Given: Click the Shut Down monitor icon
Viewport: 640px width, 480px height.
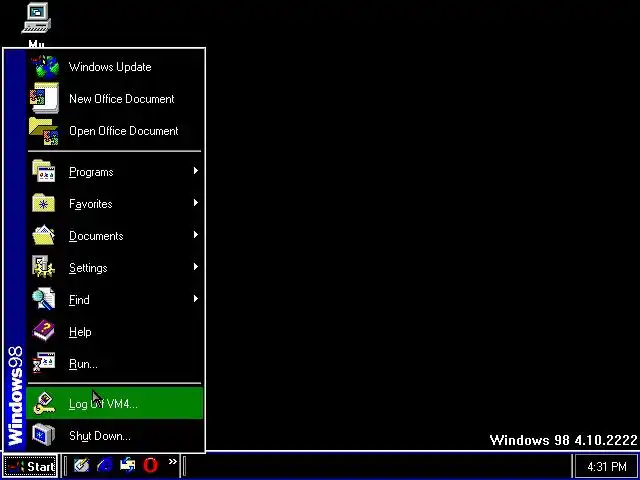Looking at the screenshot, I should pyautogui.click(x=43, y=435).
